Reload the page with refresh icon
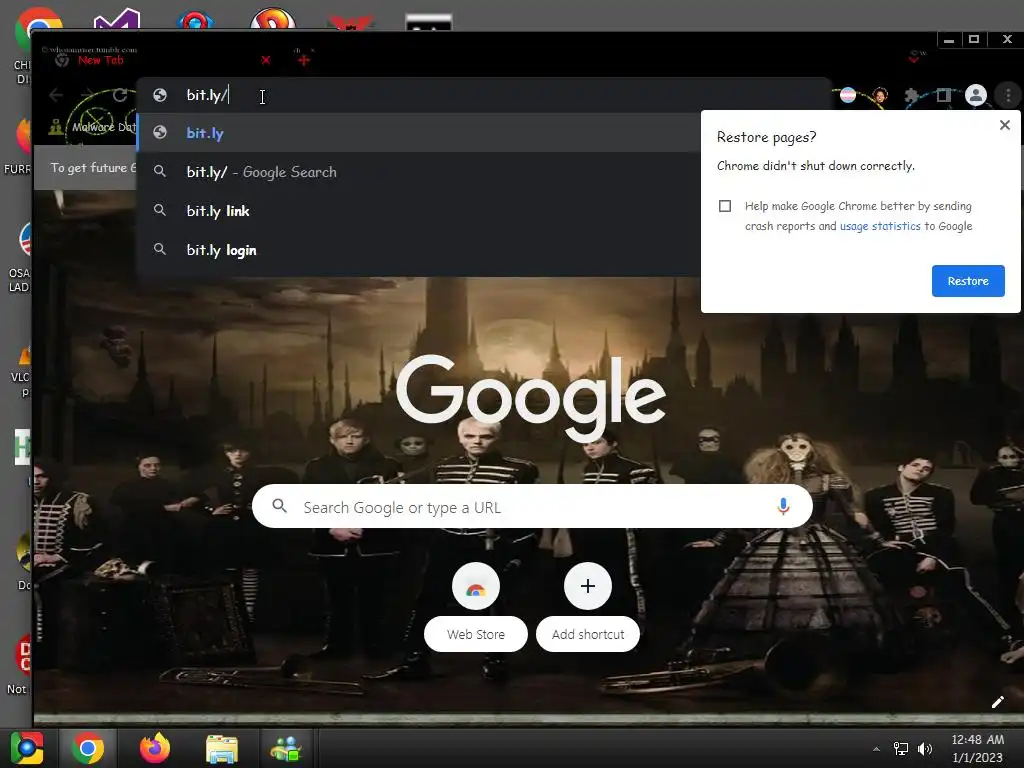The height and width of the screenshot is (768, 1024). coord(120,95)
